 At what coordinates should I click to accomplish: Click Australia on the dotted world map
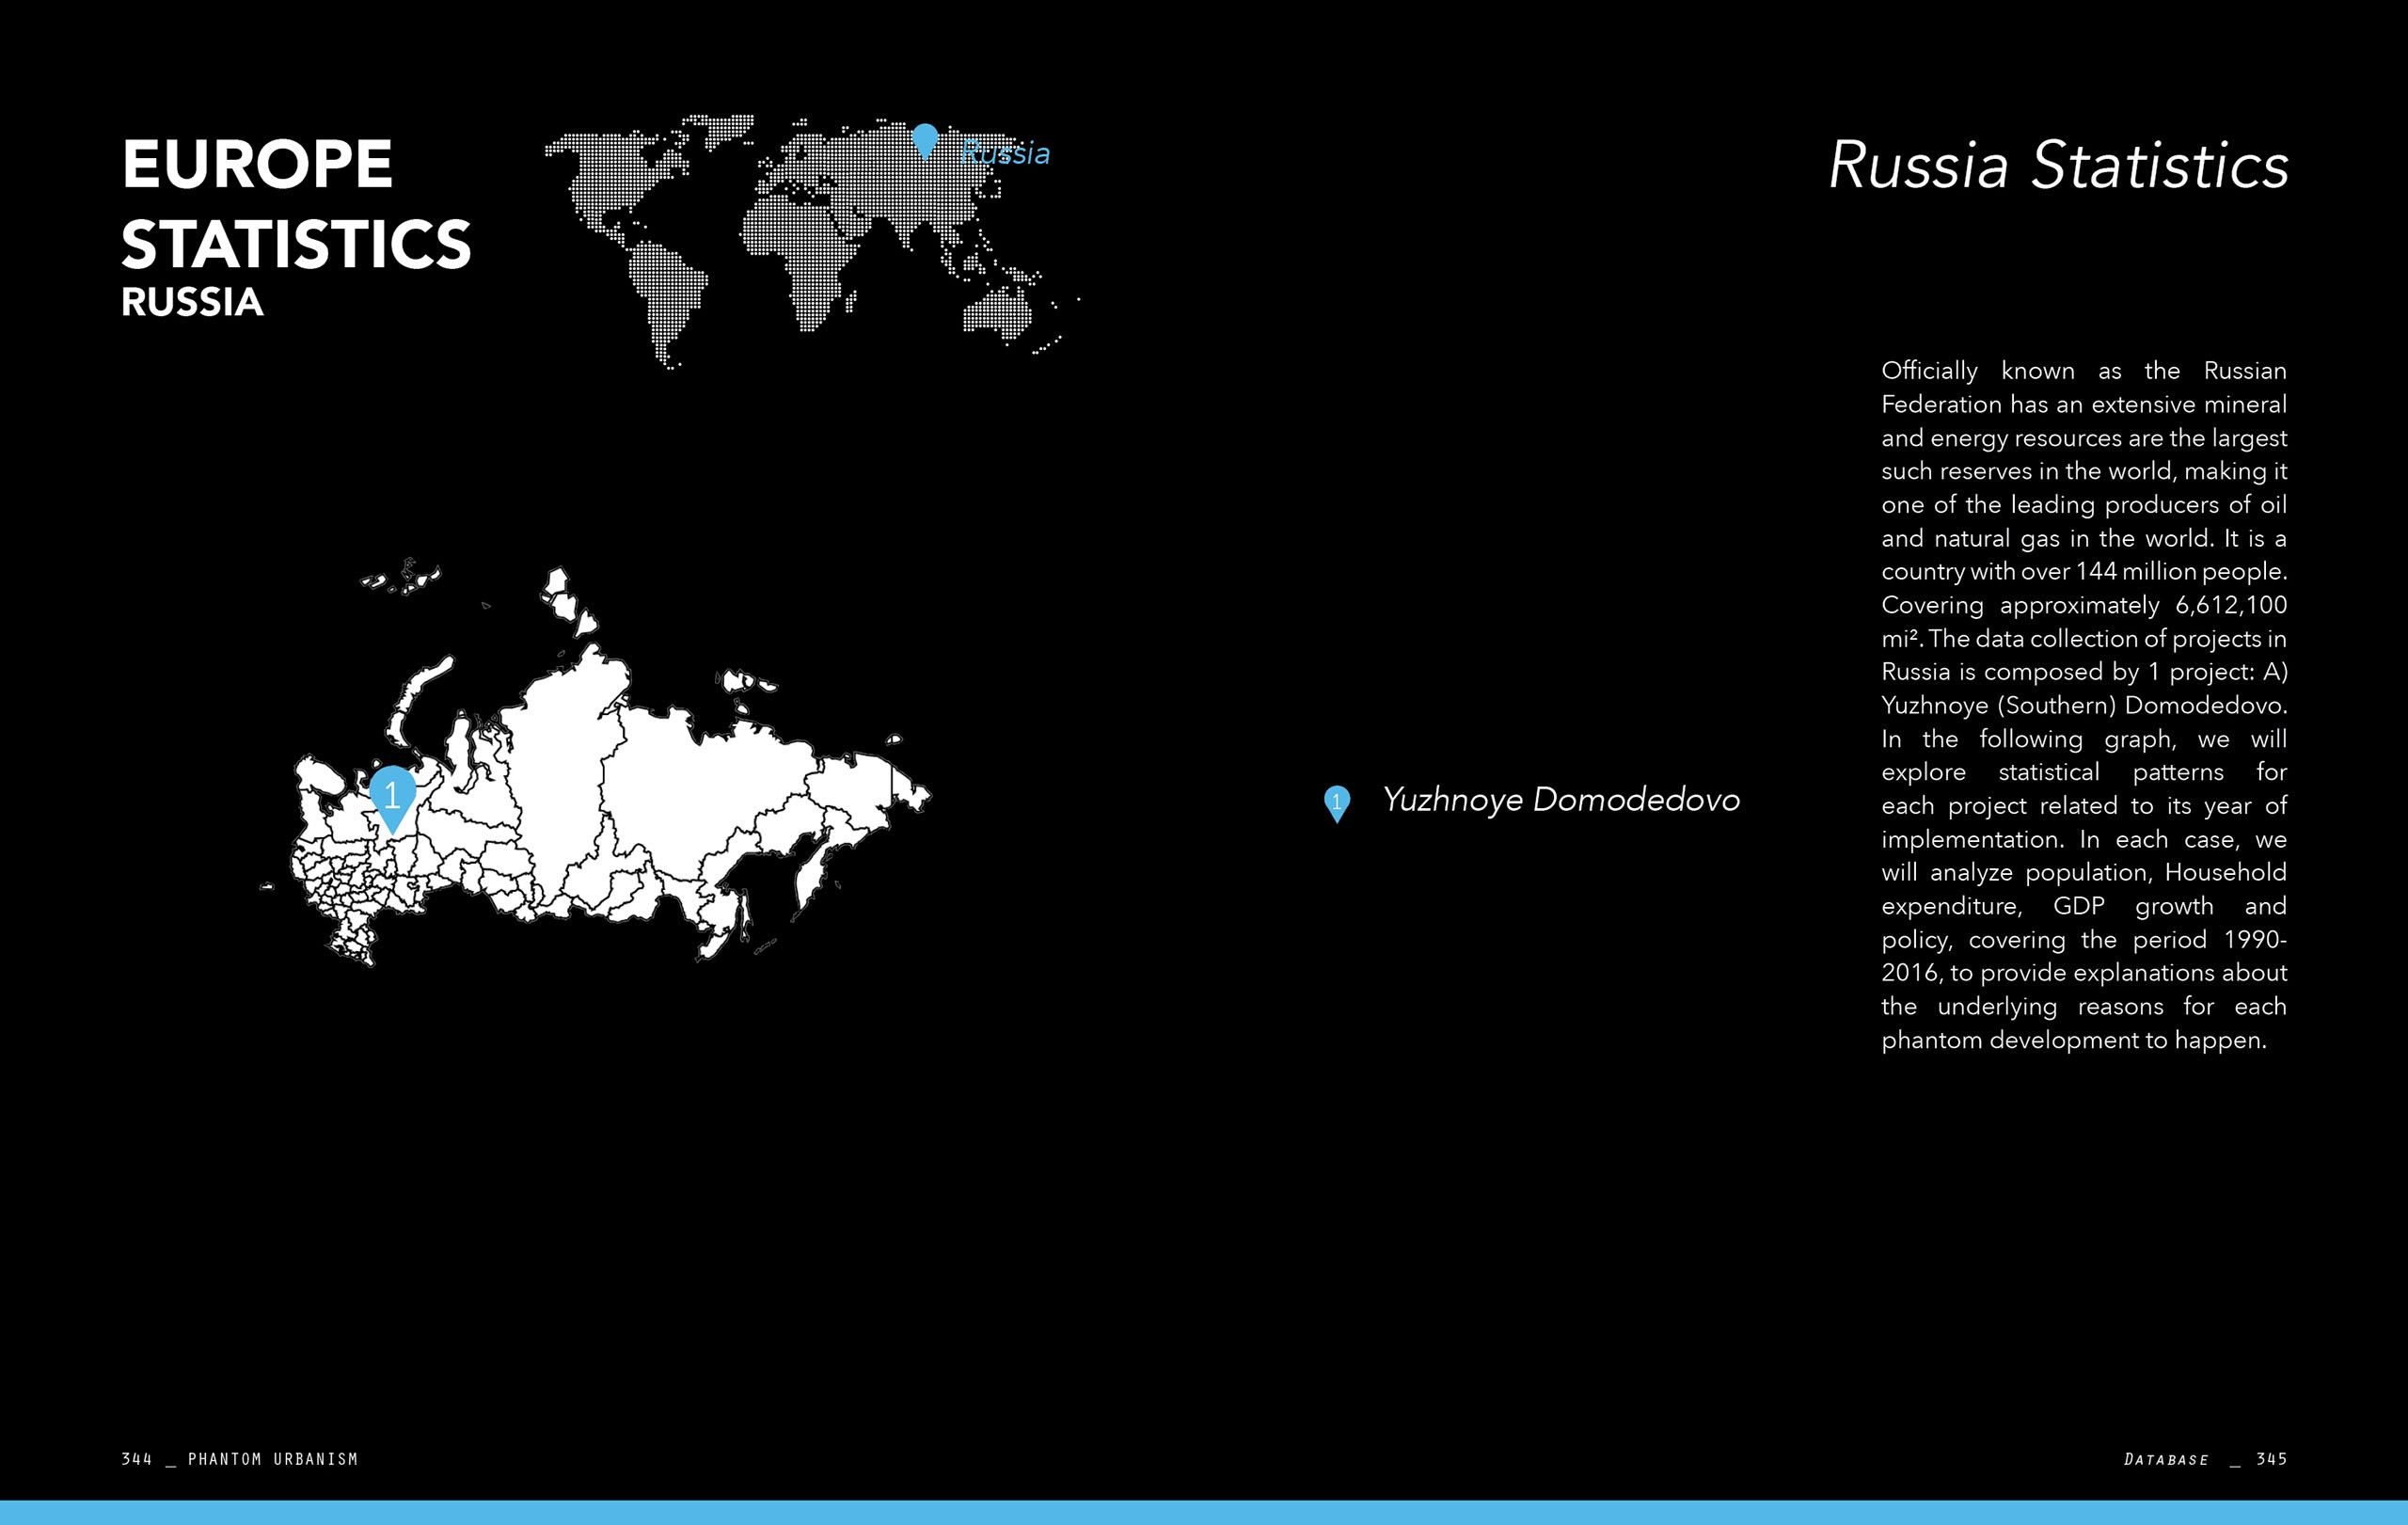point(998,312)
